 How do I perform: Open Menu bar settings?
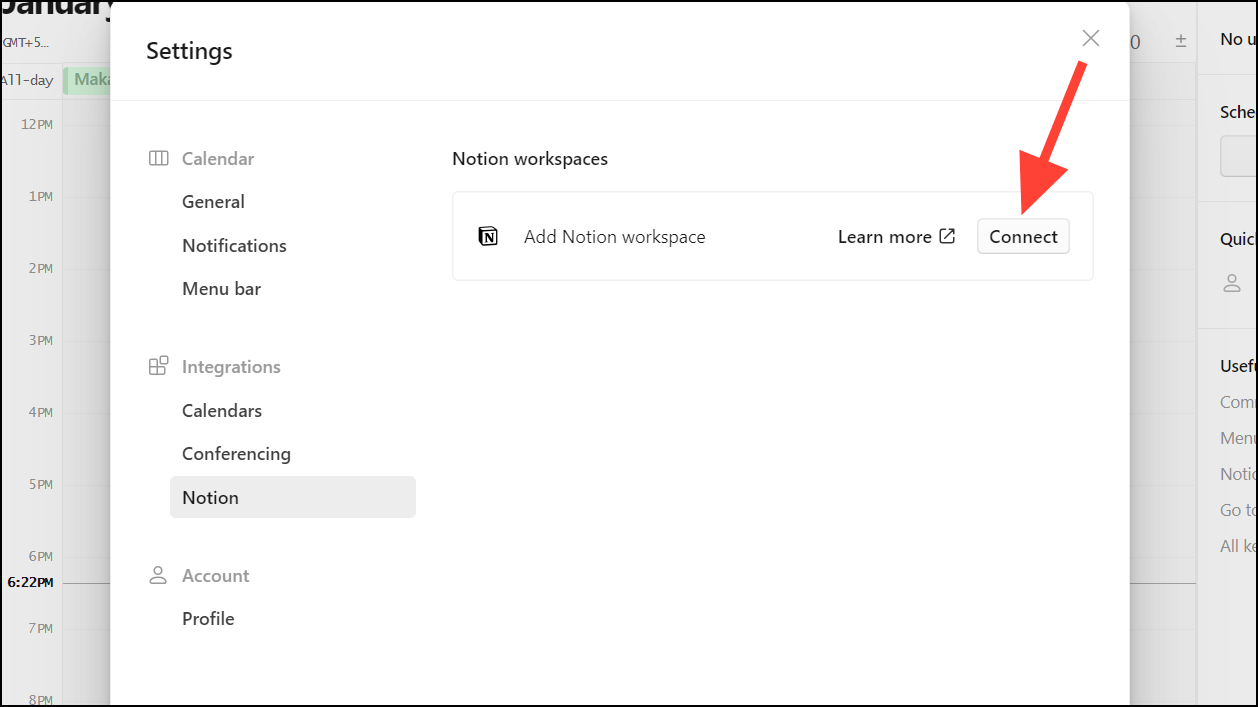(221, 289)
